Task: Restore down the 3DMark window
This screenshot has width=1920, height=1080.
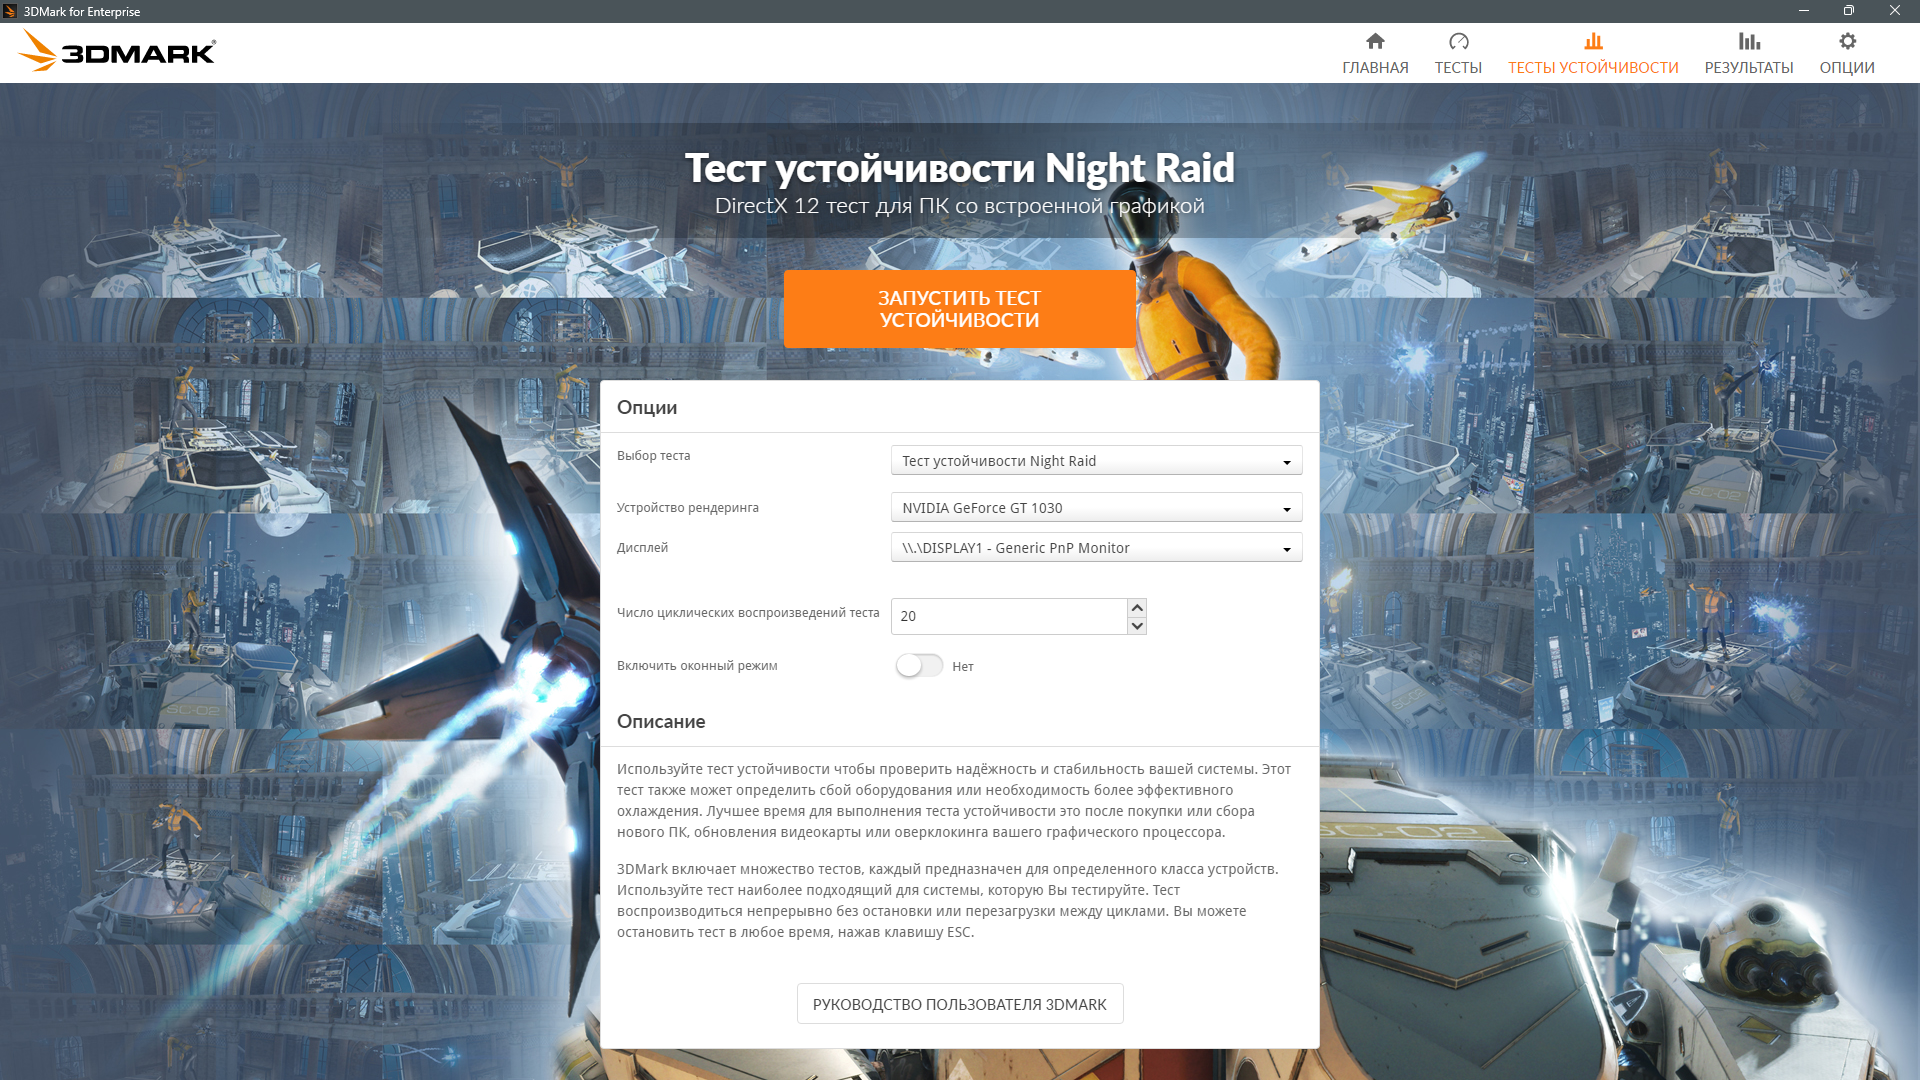Action: click(x=1849, y=11)
